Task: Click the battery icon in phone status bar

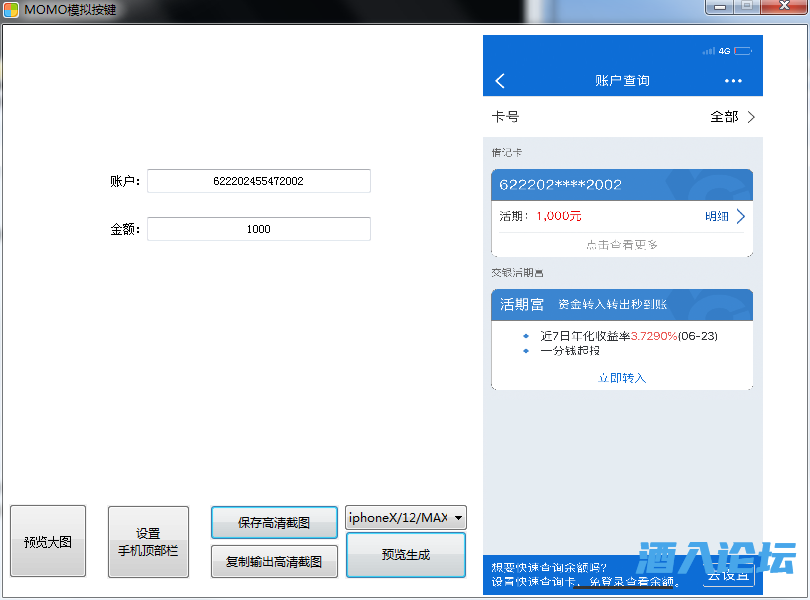Action: click(x=743, y=50)
